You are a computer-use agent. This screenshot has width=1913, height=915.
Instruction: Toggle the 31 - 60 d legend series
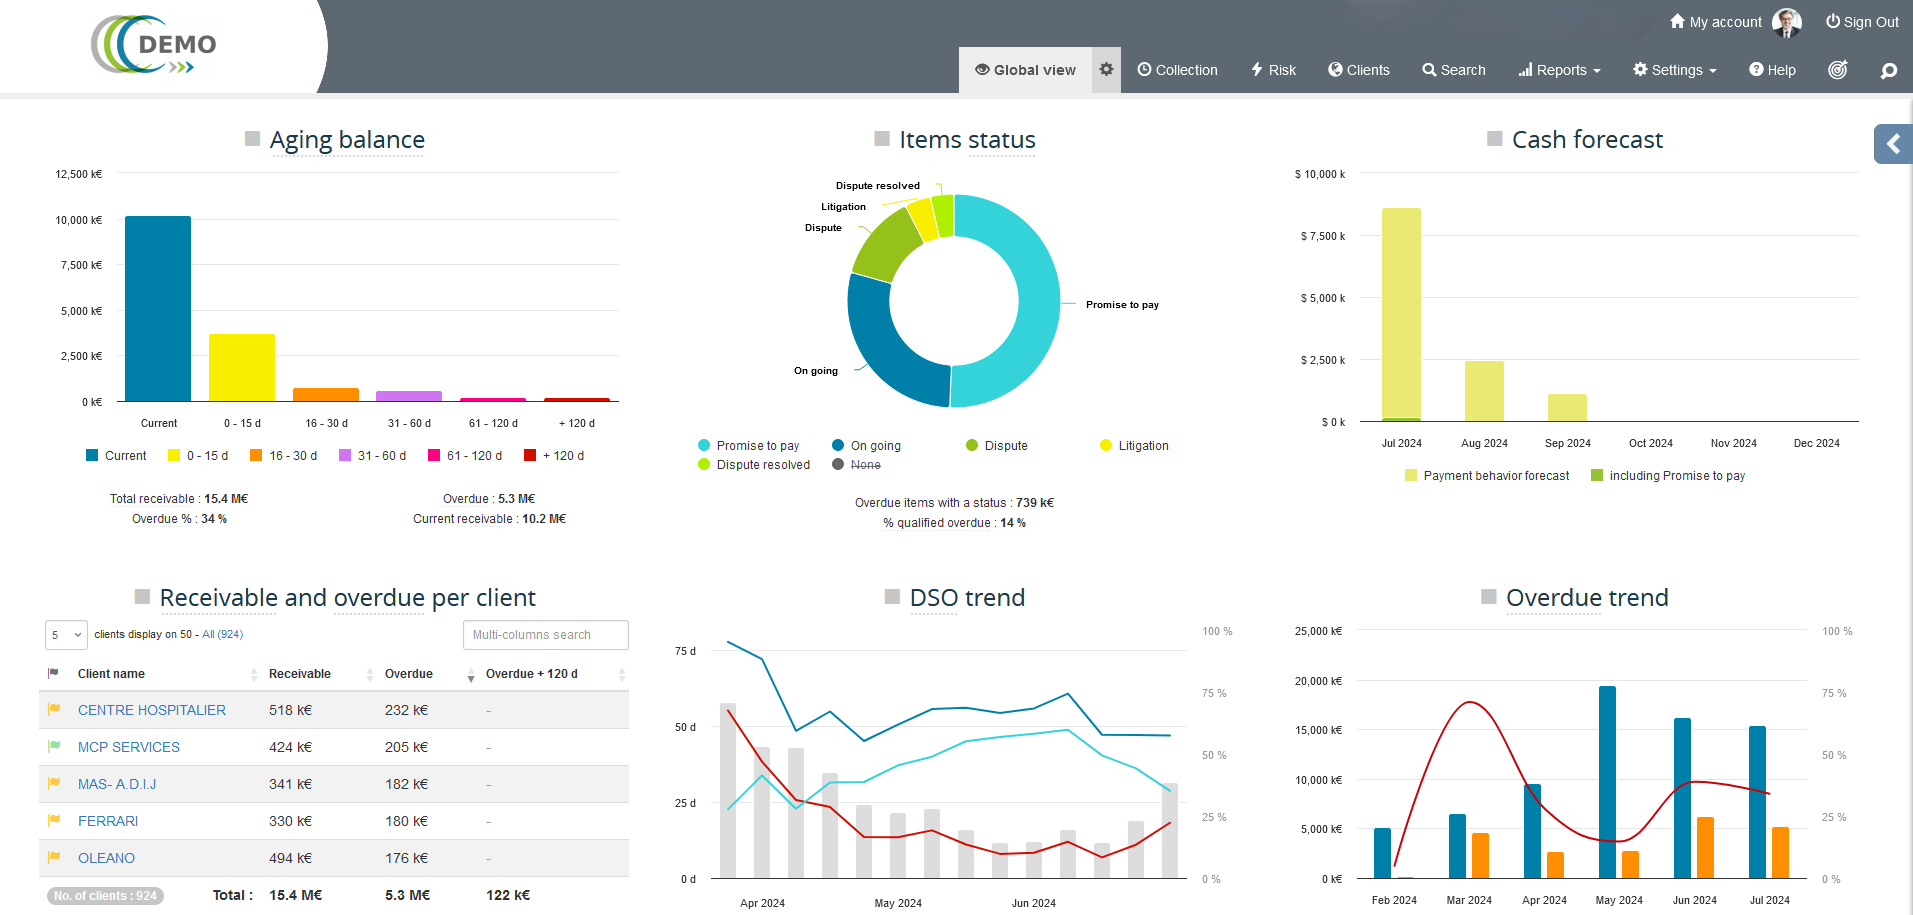[x=373, y=456]
